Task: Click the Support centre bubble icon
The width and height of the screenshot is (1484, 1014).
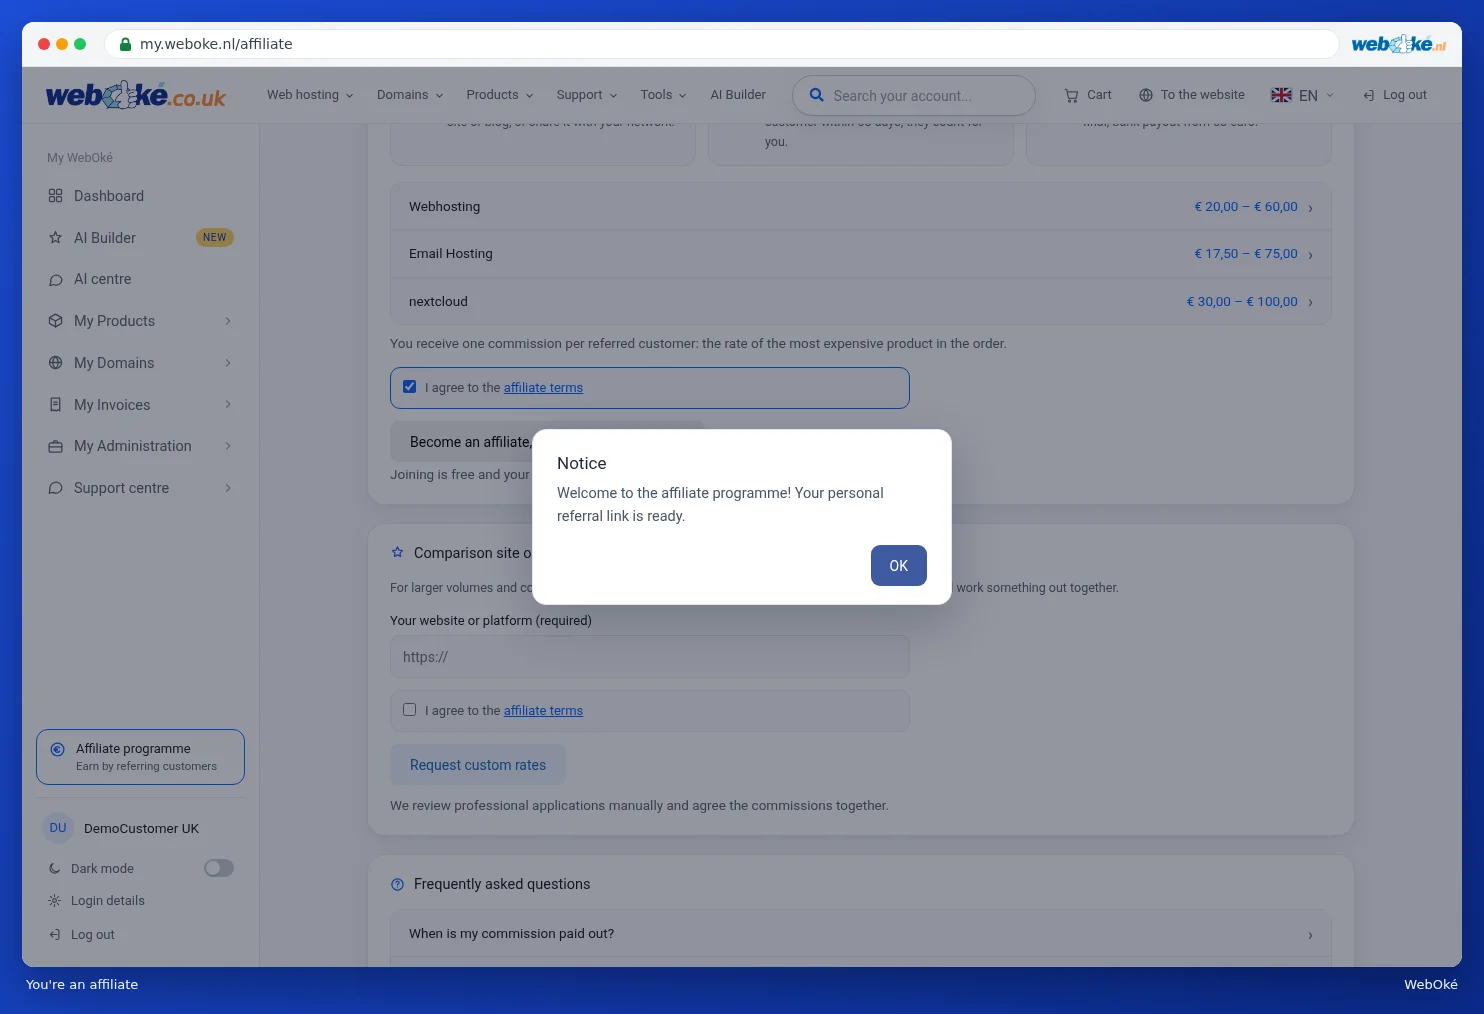Action: click(55, 488)
